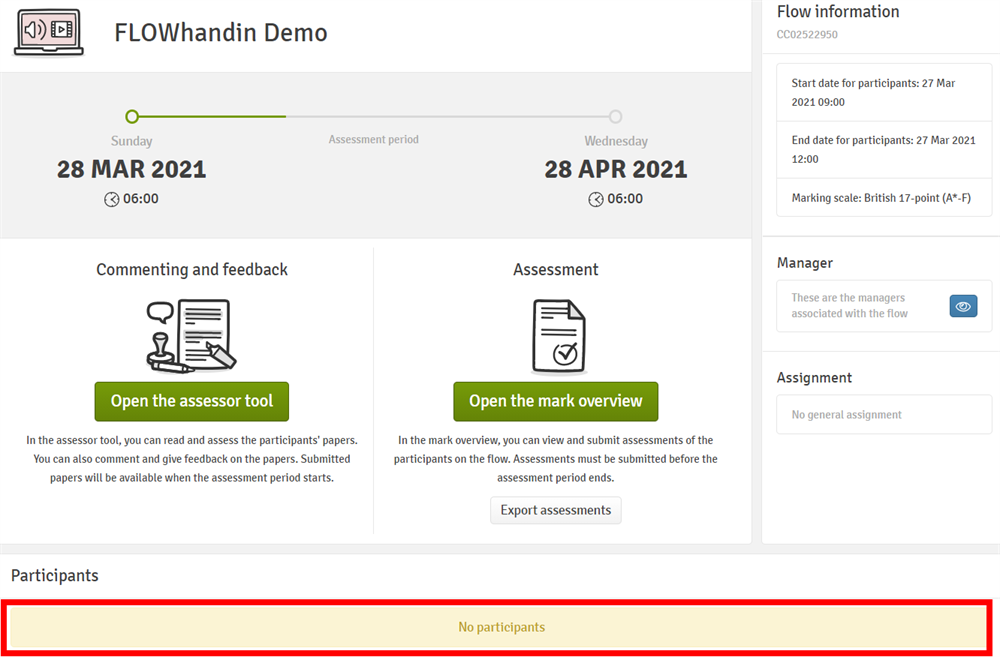This screenshot has width=1000, height=657.
Task: Click the flow code CC02522950
Action: [x=807, y=35]
